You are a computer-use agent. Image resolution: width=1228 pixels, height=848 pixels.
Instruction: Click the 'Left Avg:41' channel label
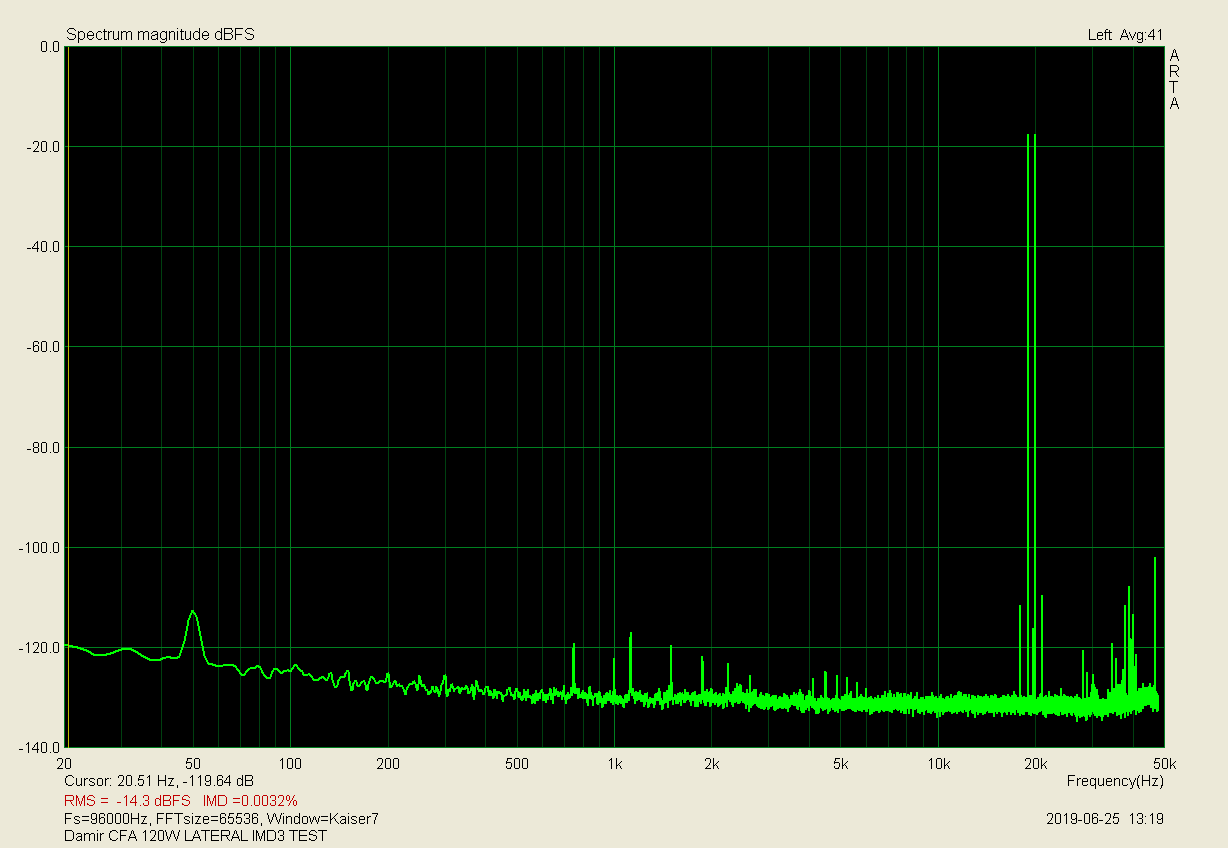1125,35
